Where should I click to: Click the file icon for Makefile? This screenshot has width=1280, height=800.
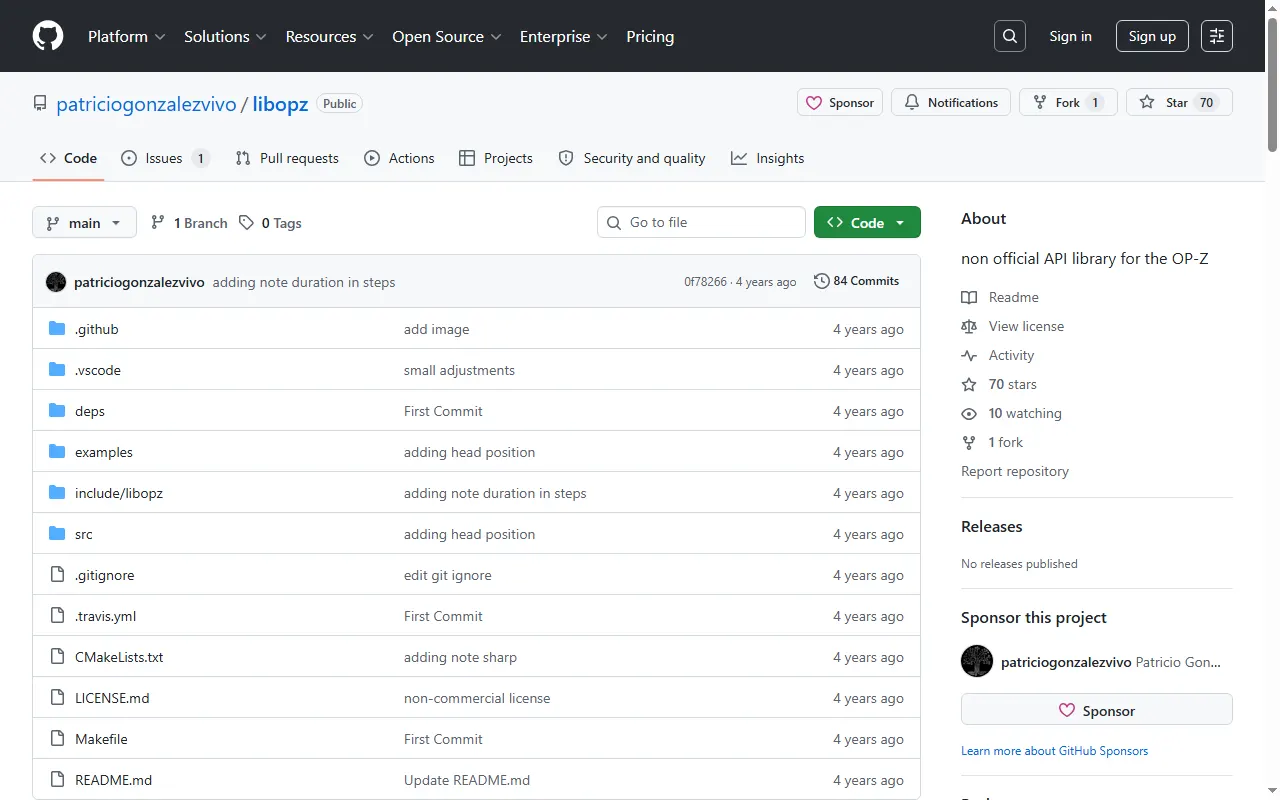pyautogui.click(x=57, y=739)
